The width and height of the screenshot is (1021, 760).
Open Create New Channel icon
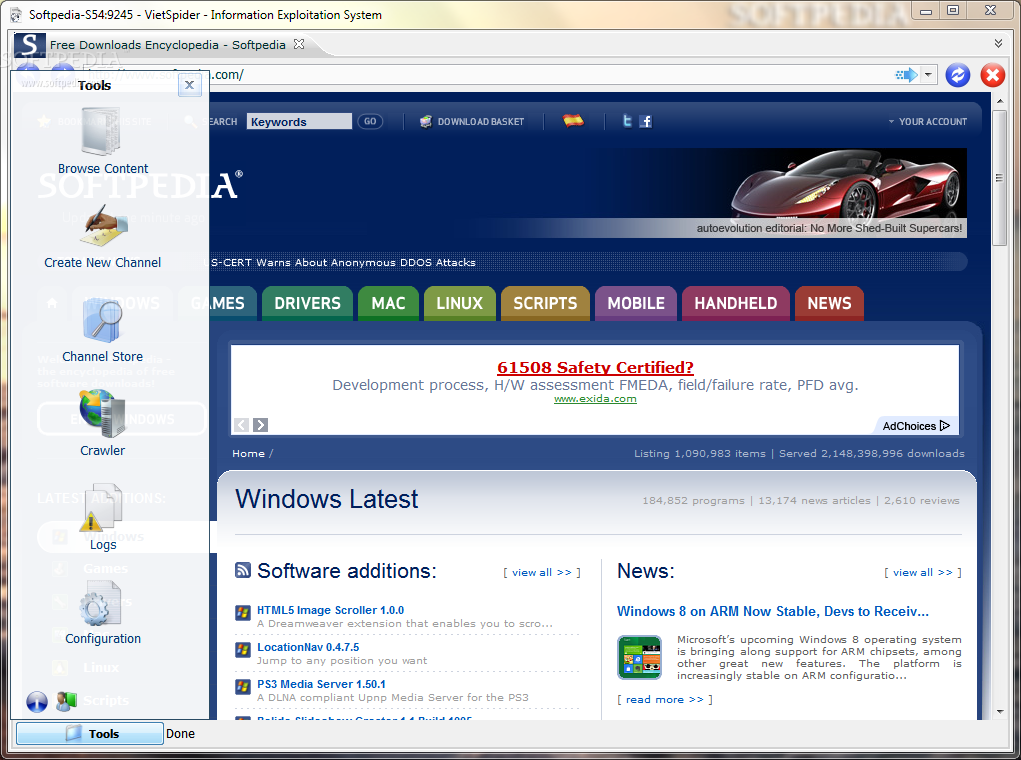tap(104, 225)
